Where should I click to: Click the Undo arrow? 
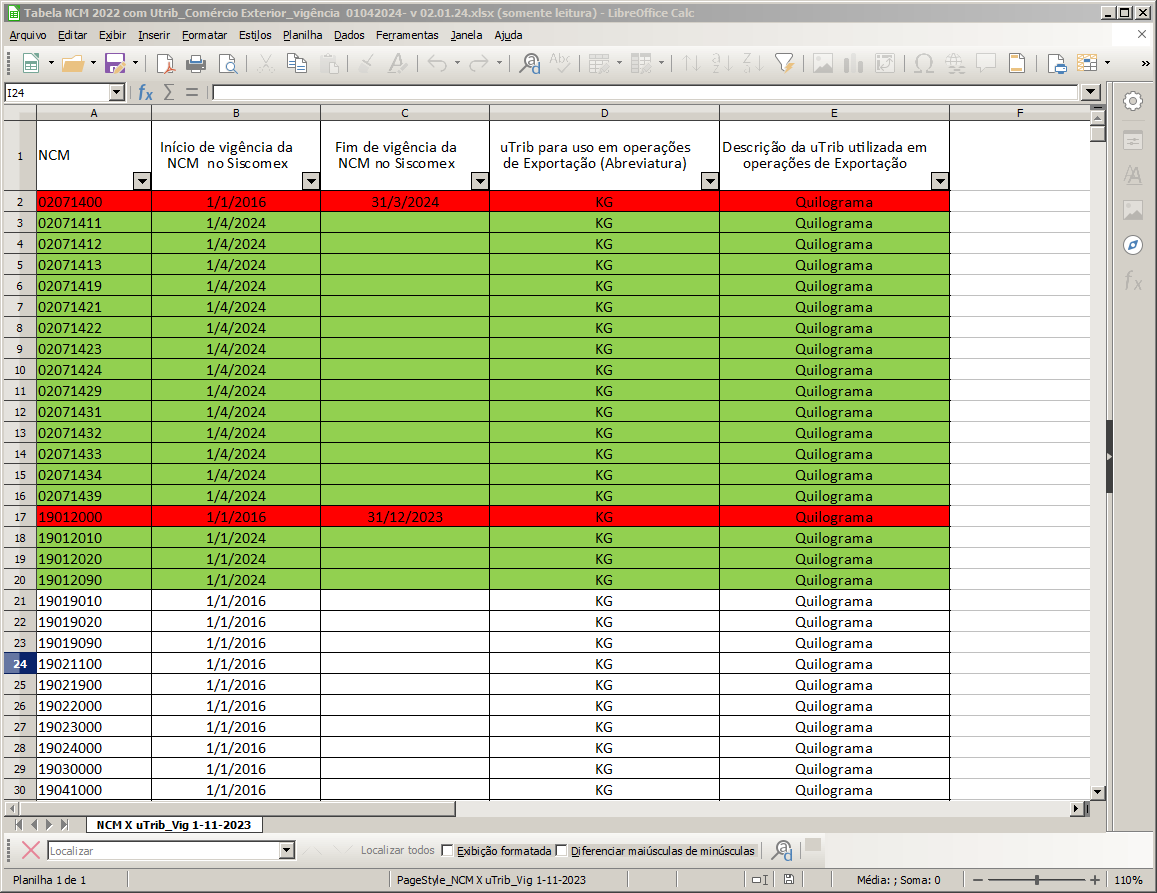tap(438, 63)
